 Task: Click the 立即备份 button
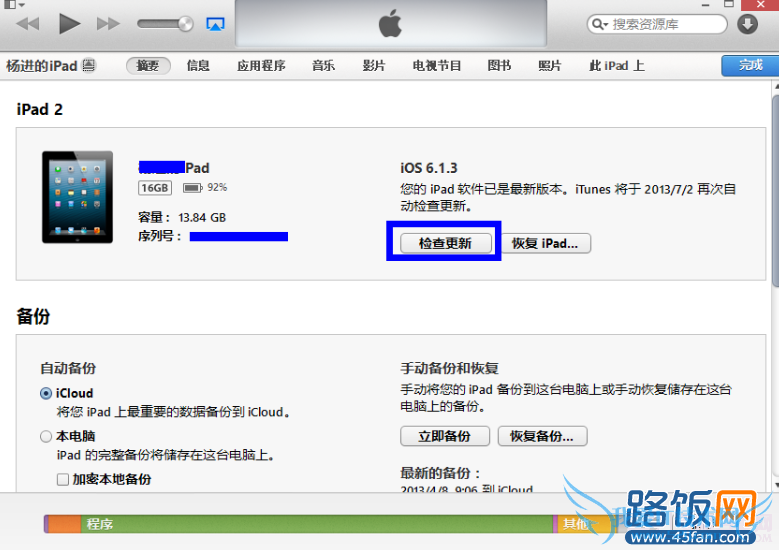(x=445, y=436)
